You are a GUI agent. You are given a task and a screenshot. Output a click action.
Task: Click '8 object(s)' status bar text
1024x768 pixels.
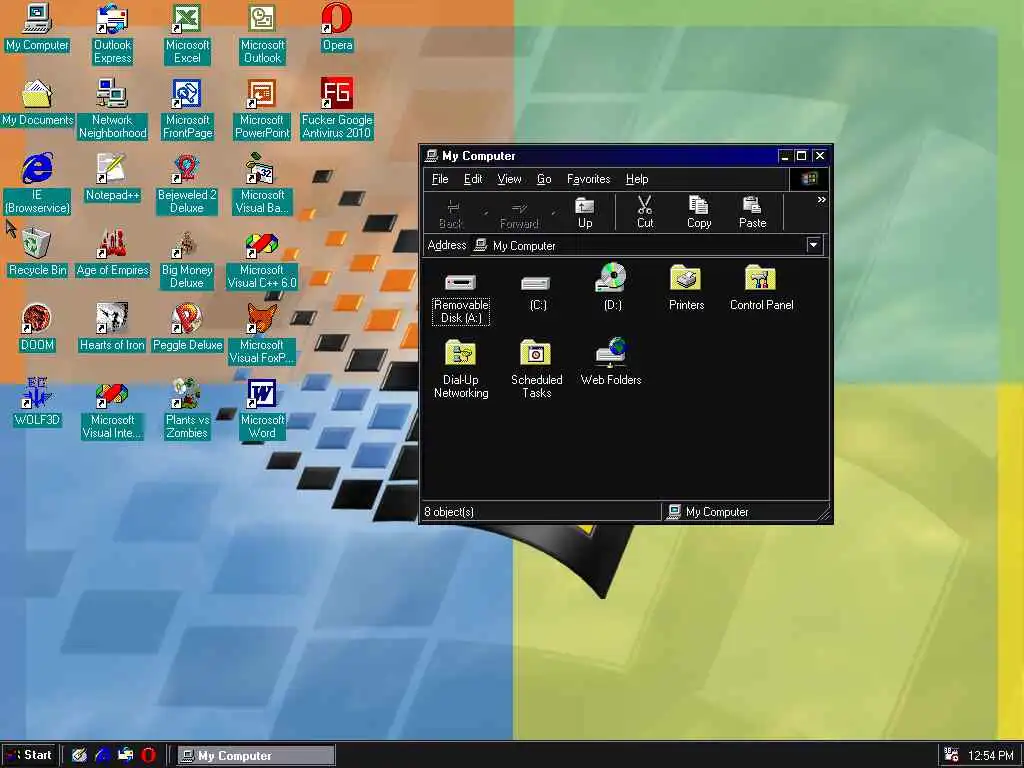(x=449, y=512)
